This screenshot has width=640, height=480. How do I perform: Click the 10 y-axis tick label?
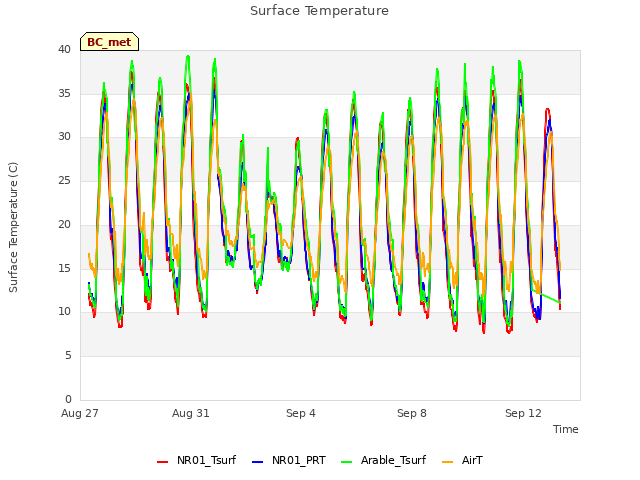(64, 312)
